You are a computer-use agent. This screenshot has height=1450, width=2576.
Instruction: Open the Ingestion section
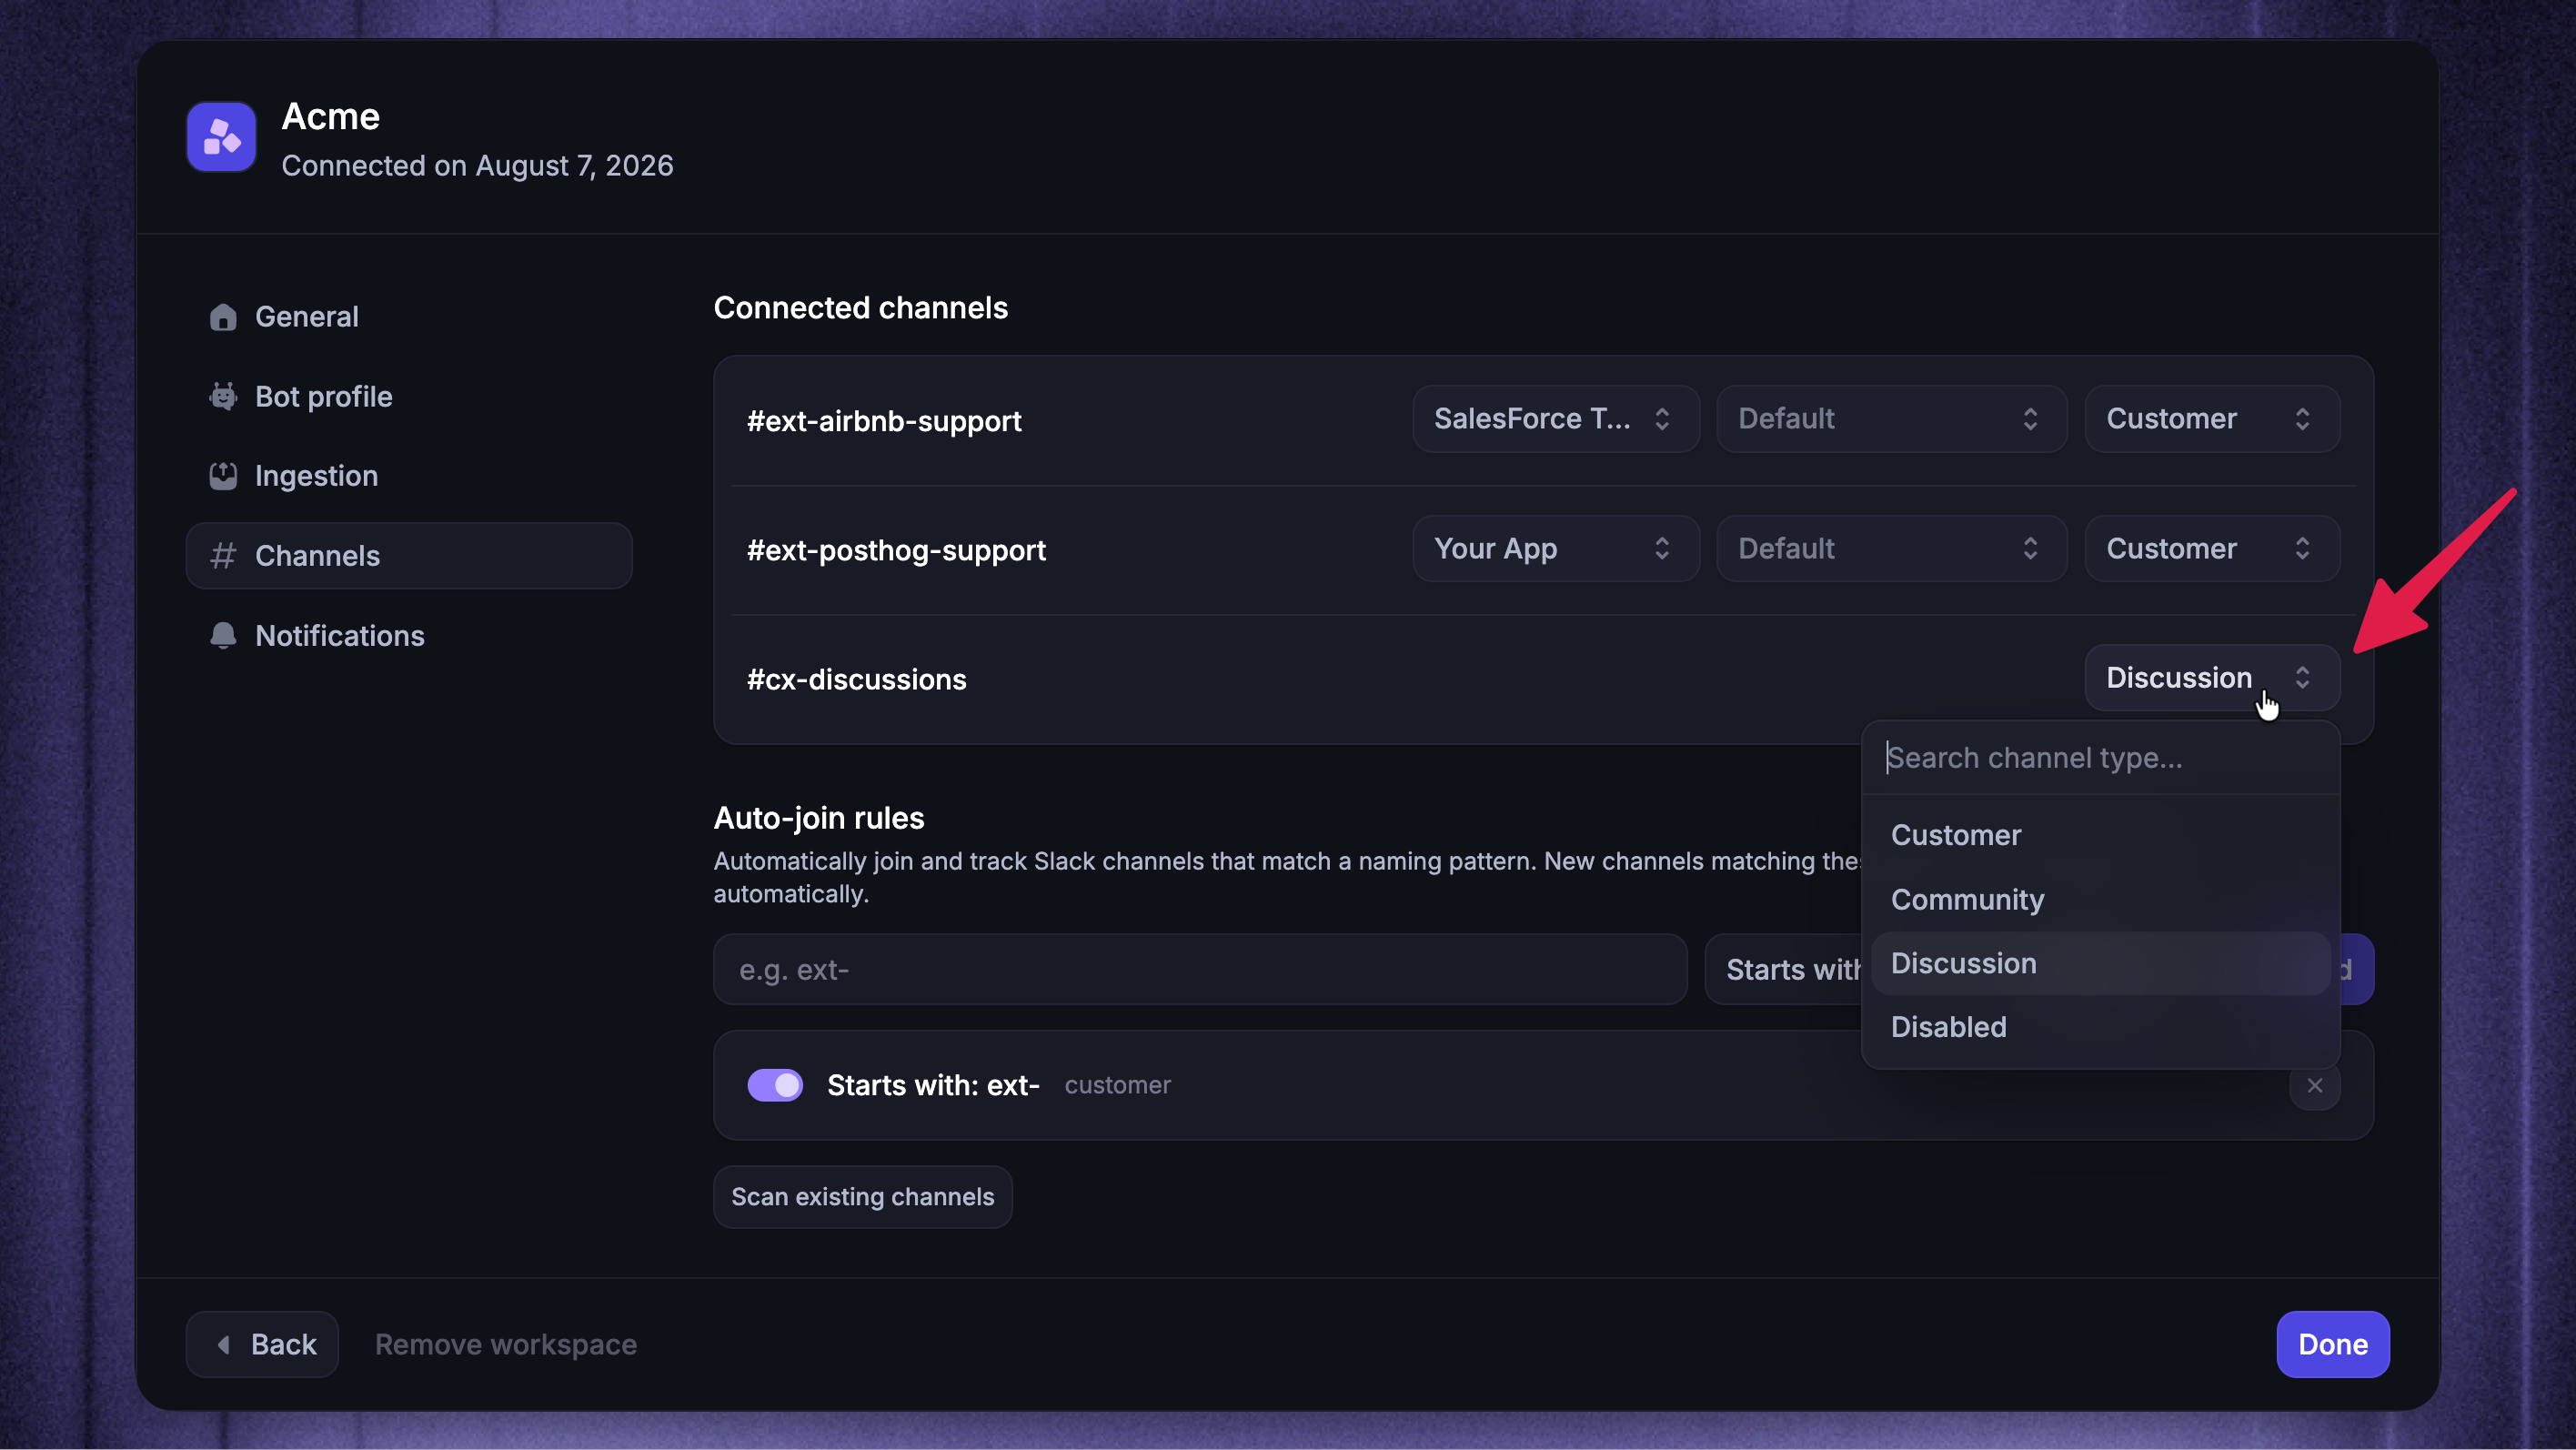pyautogui.click(x=408, y=476)
